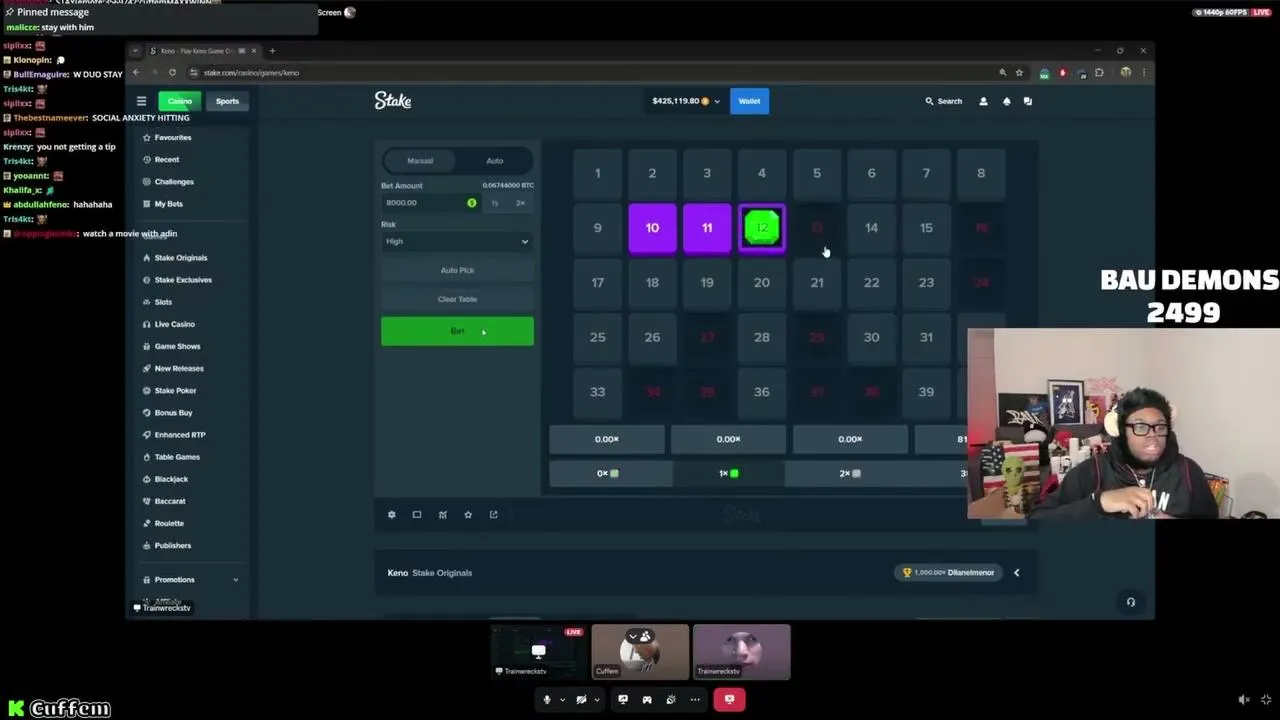This screenshot has width=1280, height=720.
Task: Open Slots in the sidebar
Action: pyautogui.click(x=157, y=302)
